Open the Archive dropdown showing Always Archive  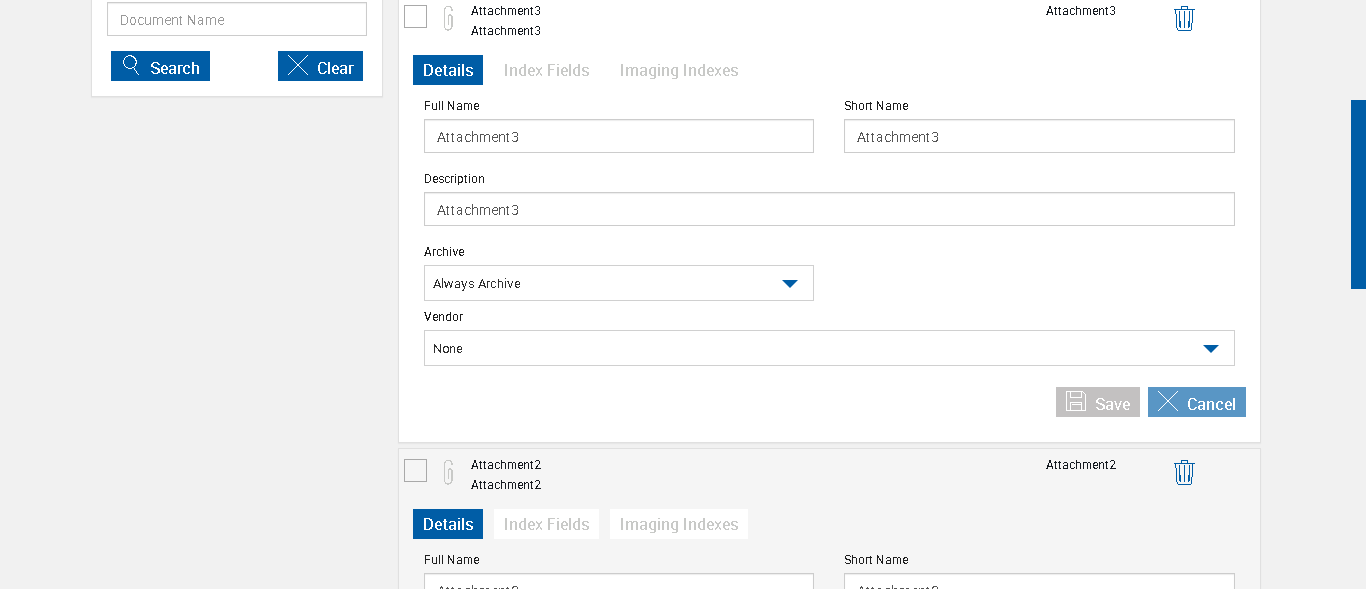pos(618,283)
